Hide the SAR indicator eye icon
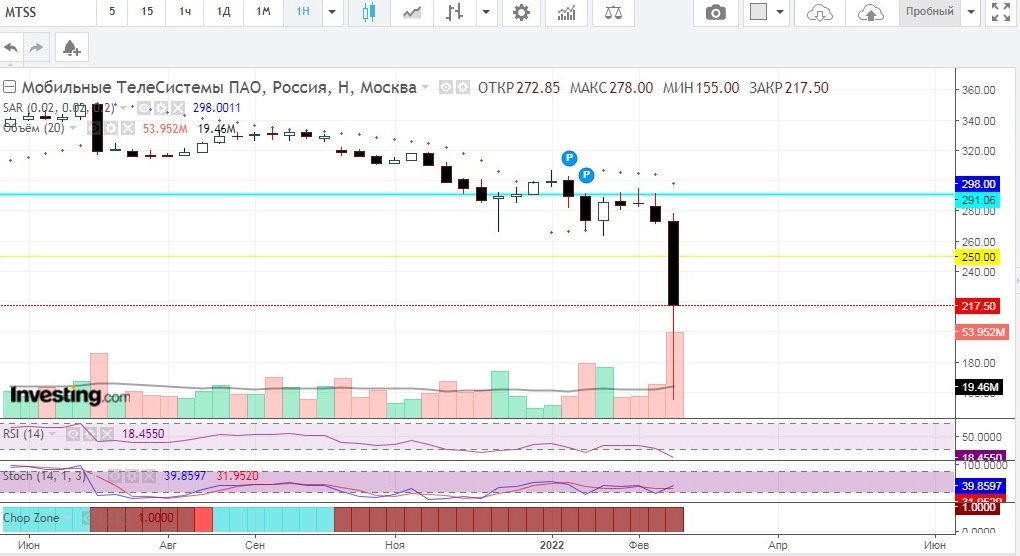 pyautogui.click(x=144, y=108)
